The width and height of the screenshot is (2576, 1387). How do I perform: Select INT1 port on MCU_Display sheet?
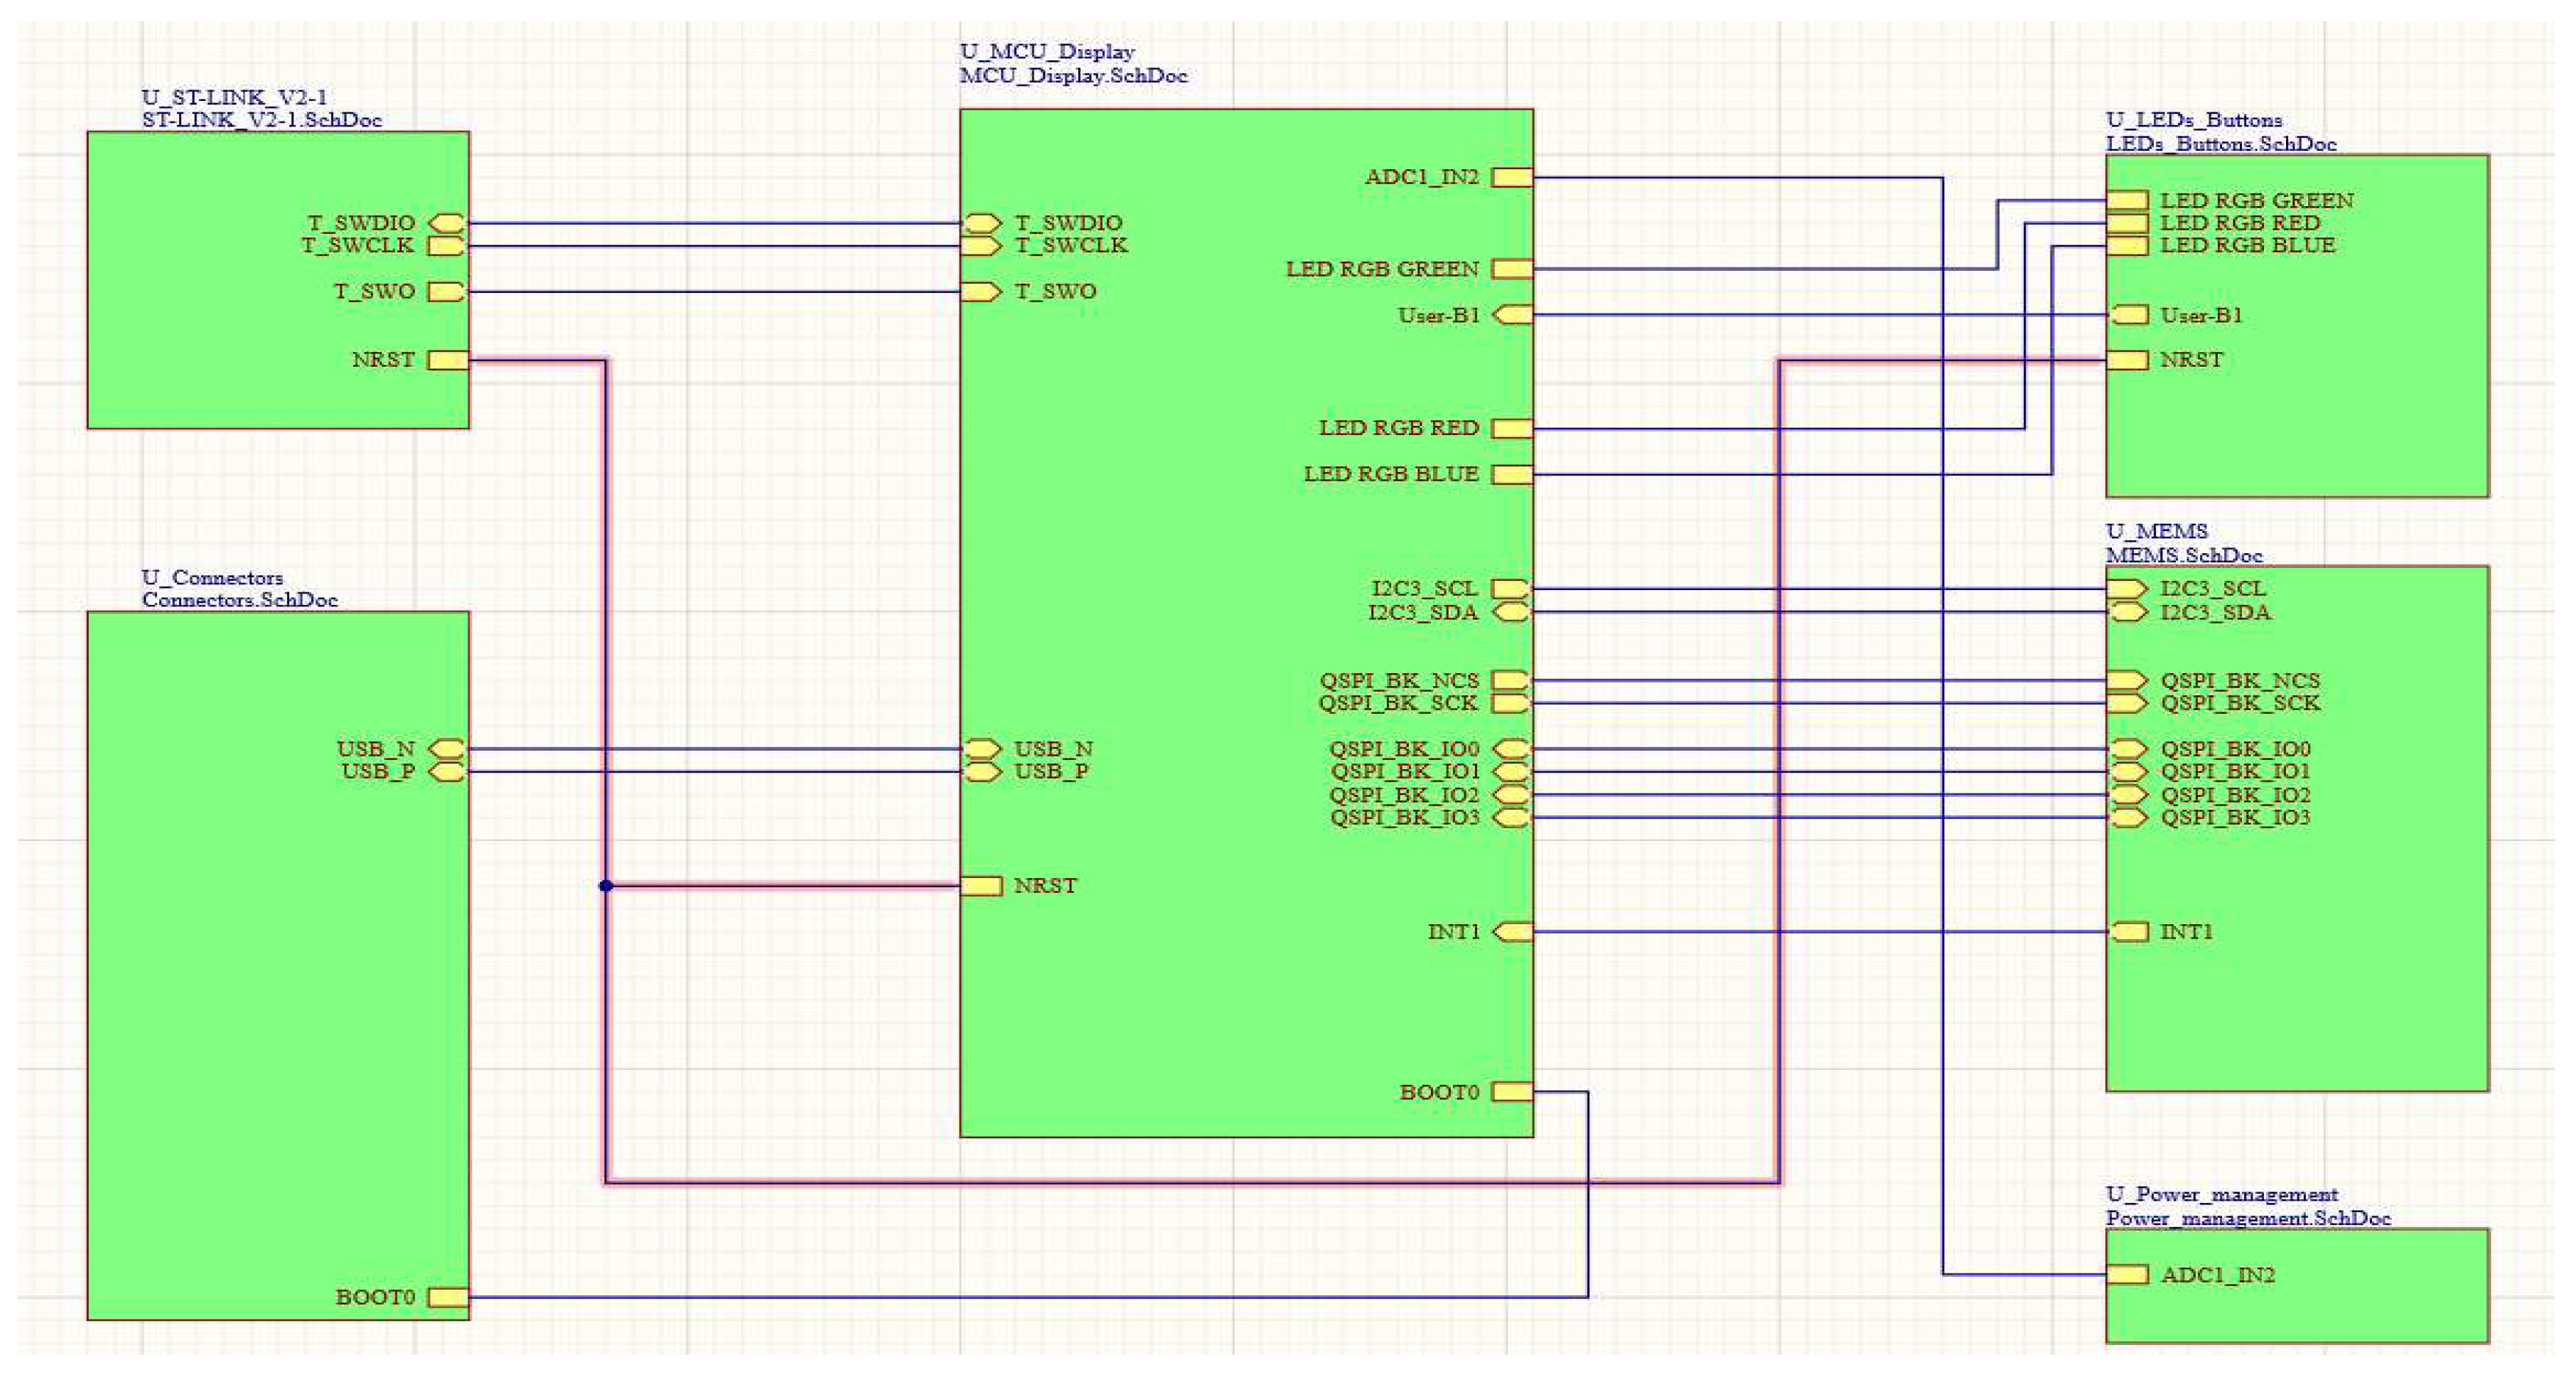tap(1513, 932)
